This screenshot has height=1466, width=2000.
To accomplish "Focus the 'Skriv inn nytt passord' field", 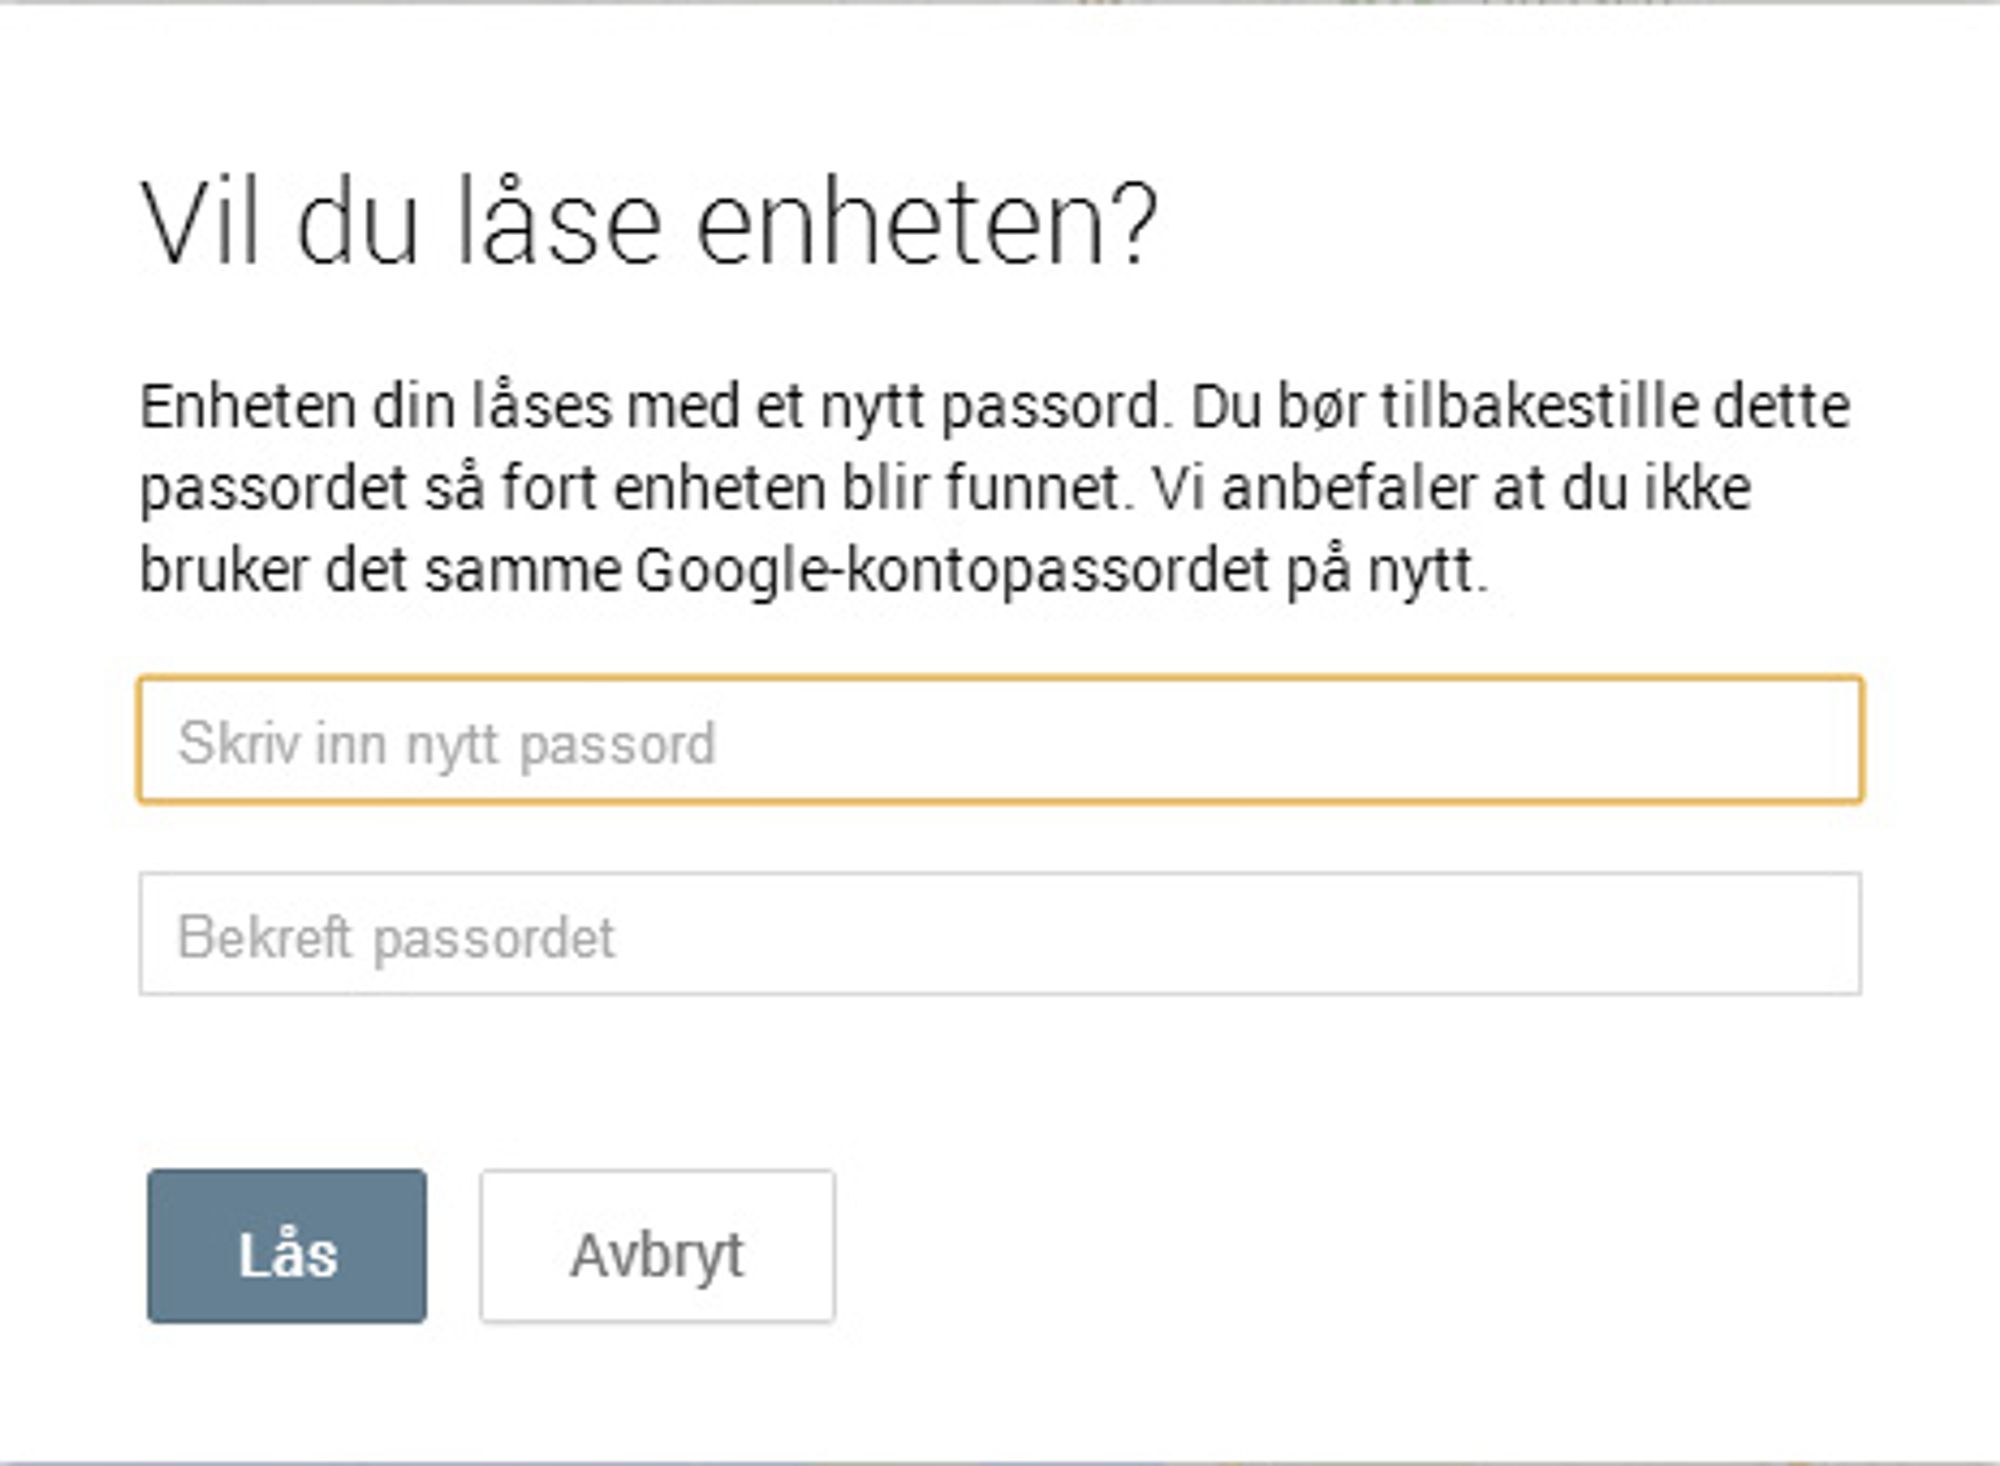I will point(1000,740).
